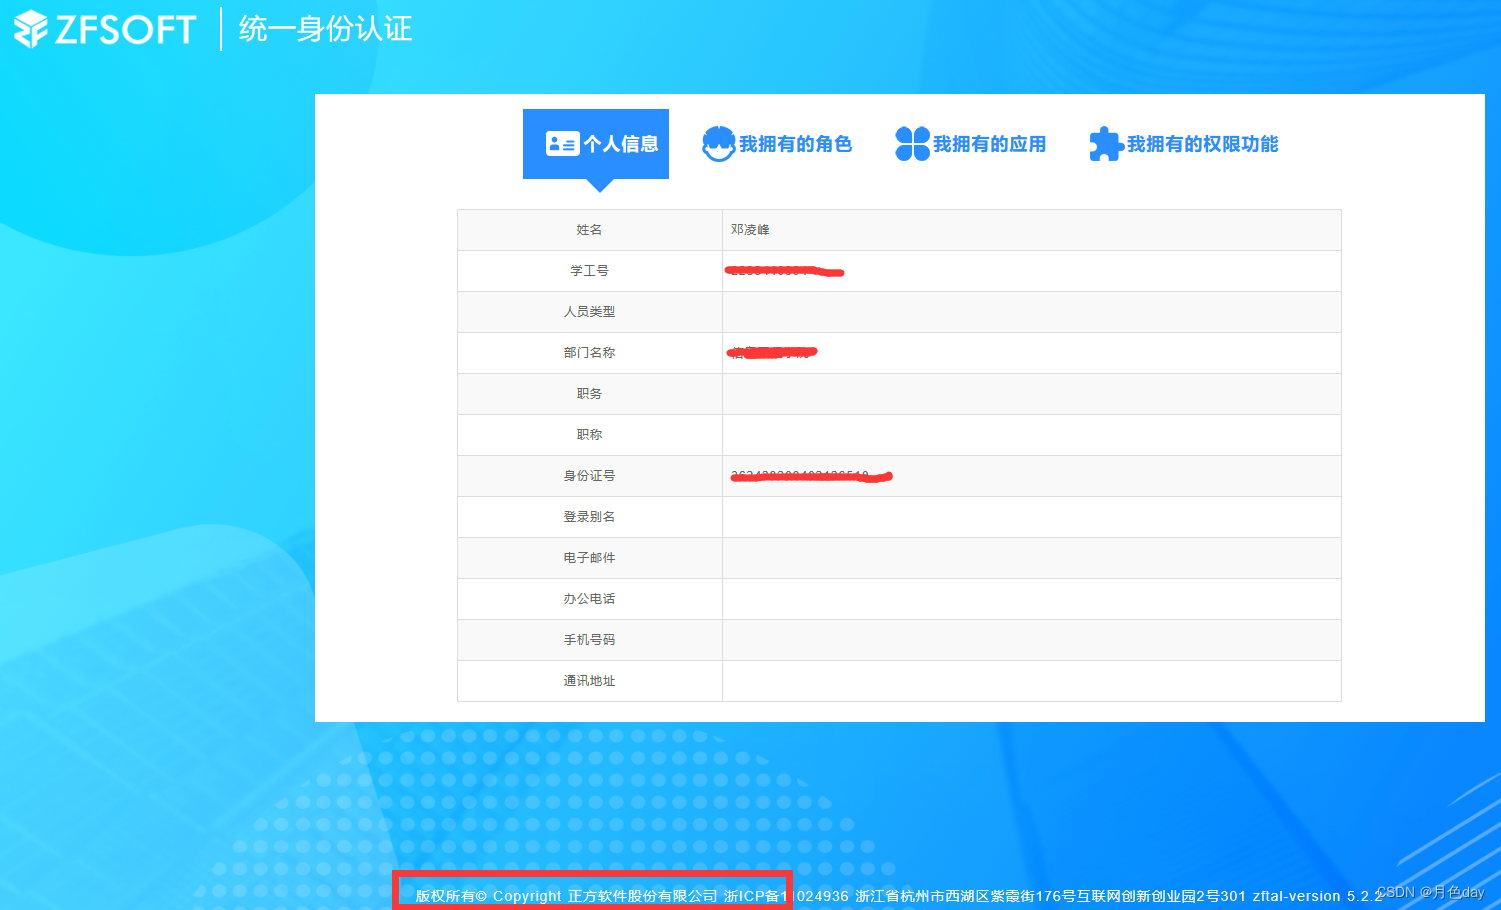Switch to 我拥有的应用 tab
The image size is (1501, 910).
971,144
